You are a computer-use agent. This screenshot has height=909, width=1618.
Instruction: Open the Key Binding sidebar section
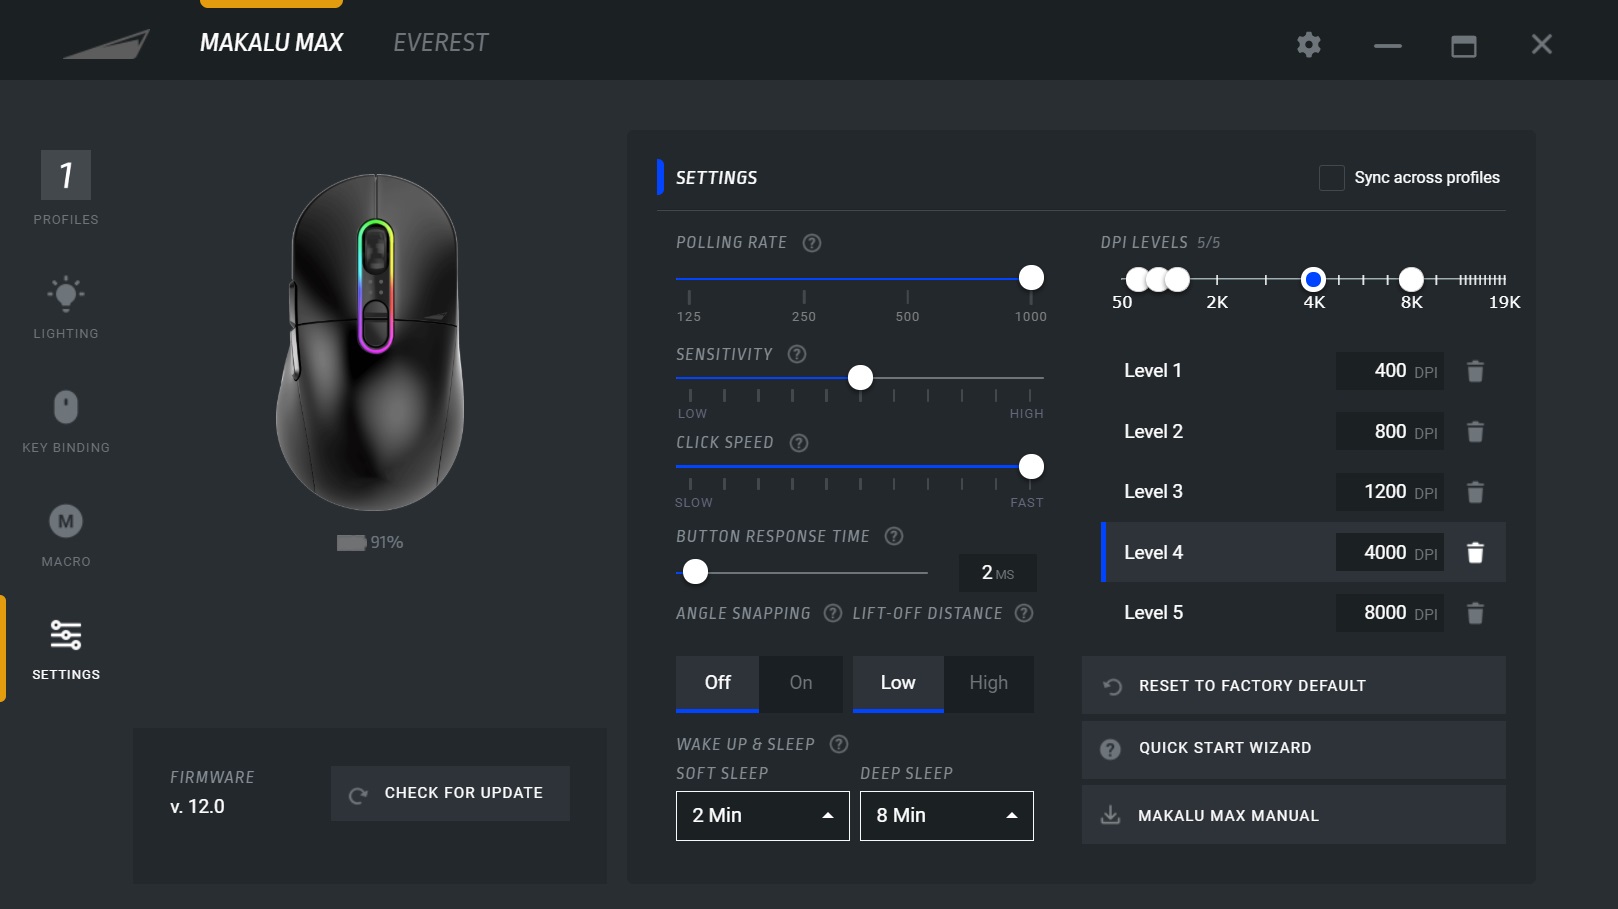(x=66, y=421)
